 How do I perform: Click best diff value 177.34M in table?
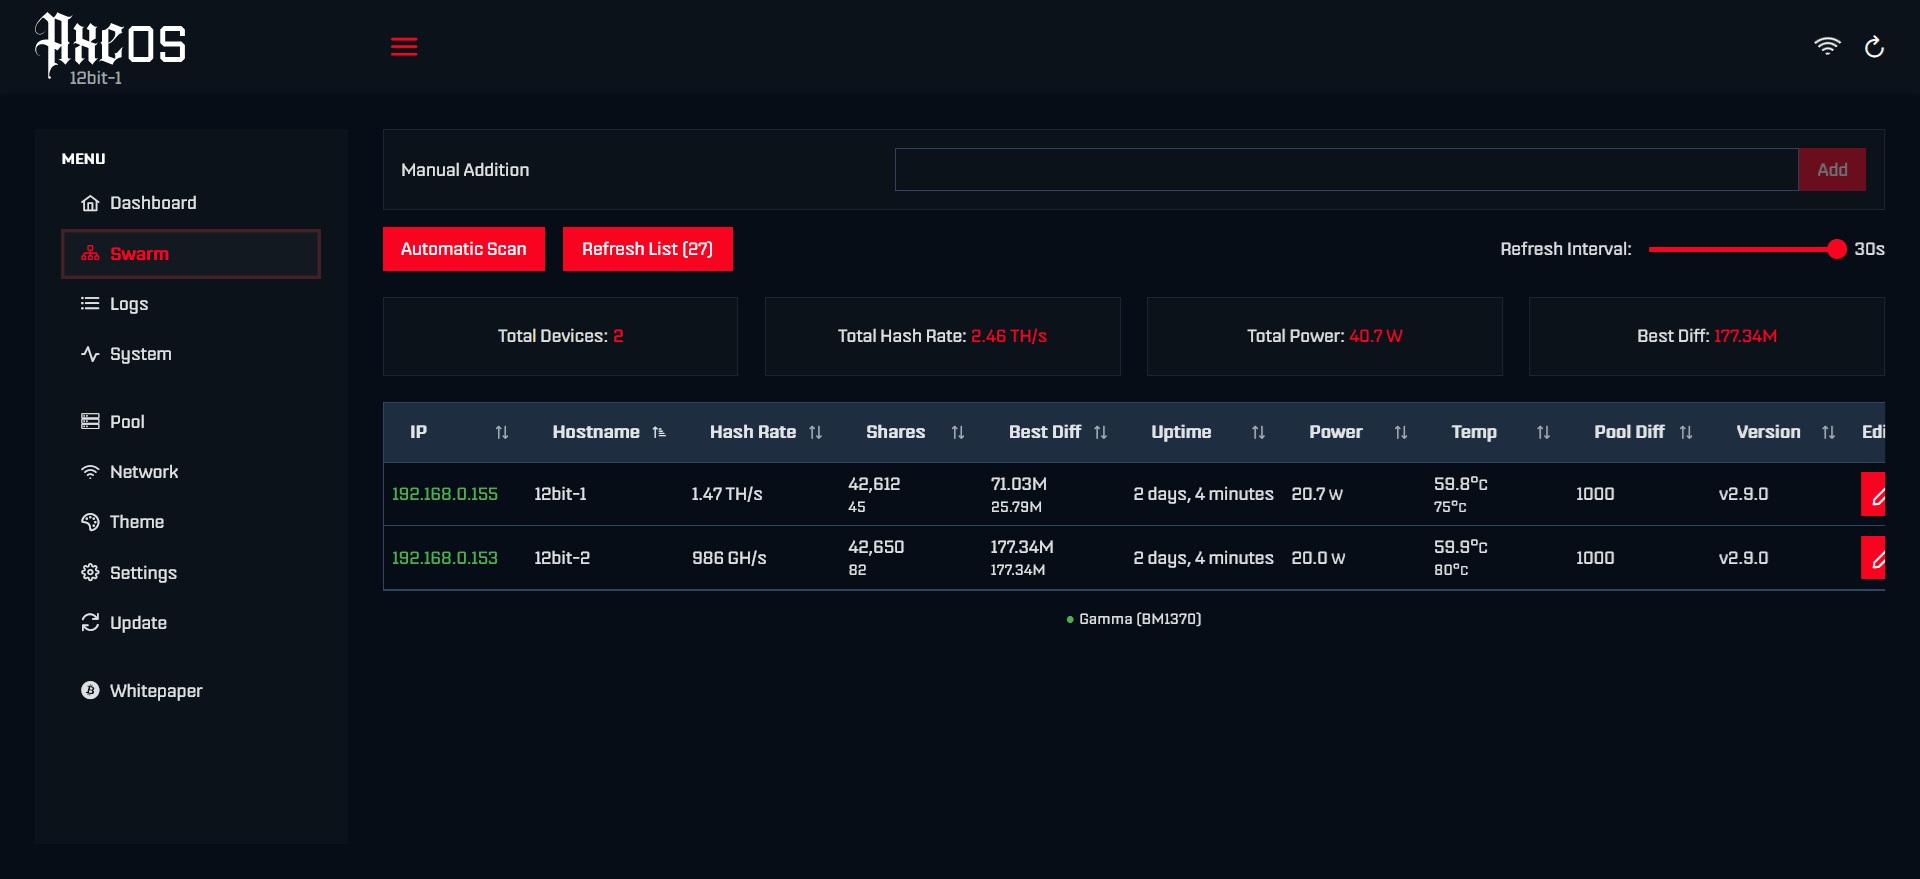1022,547
